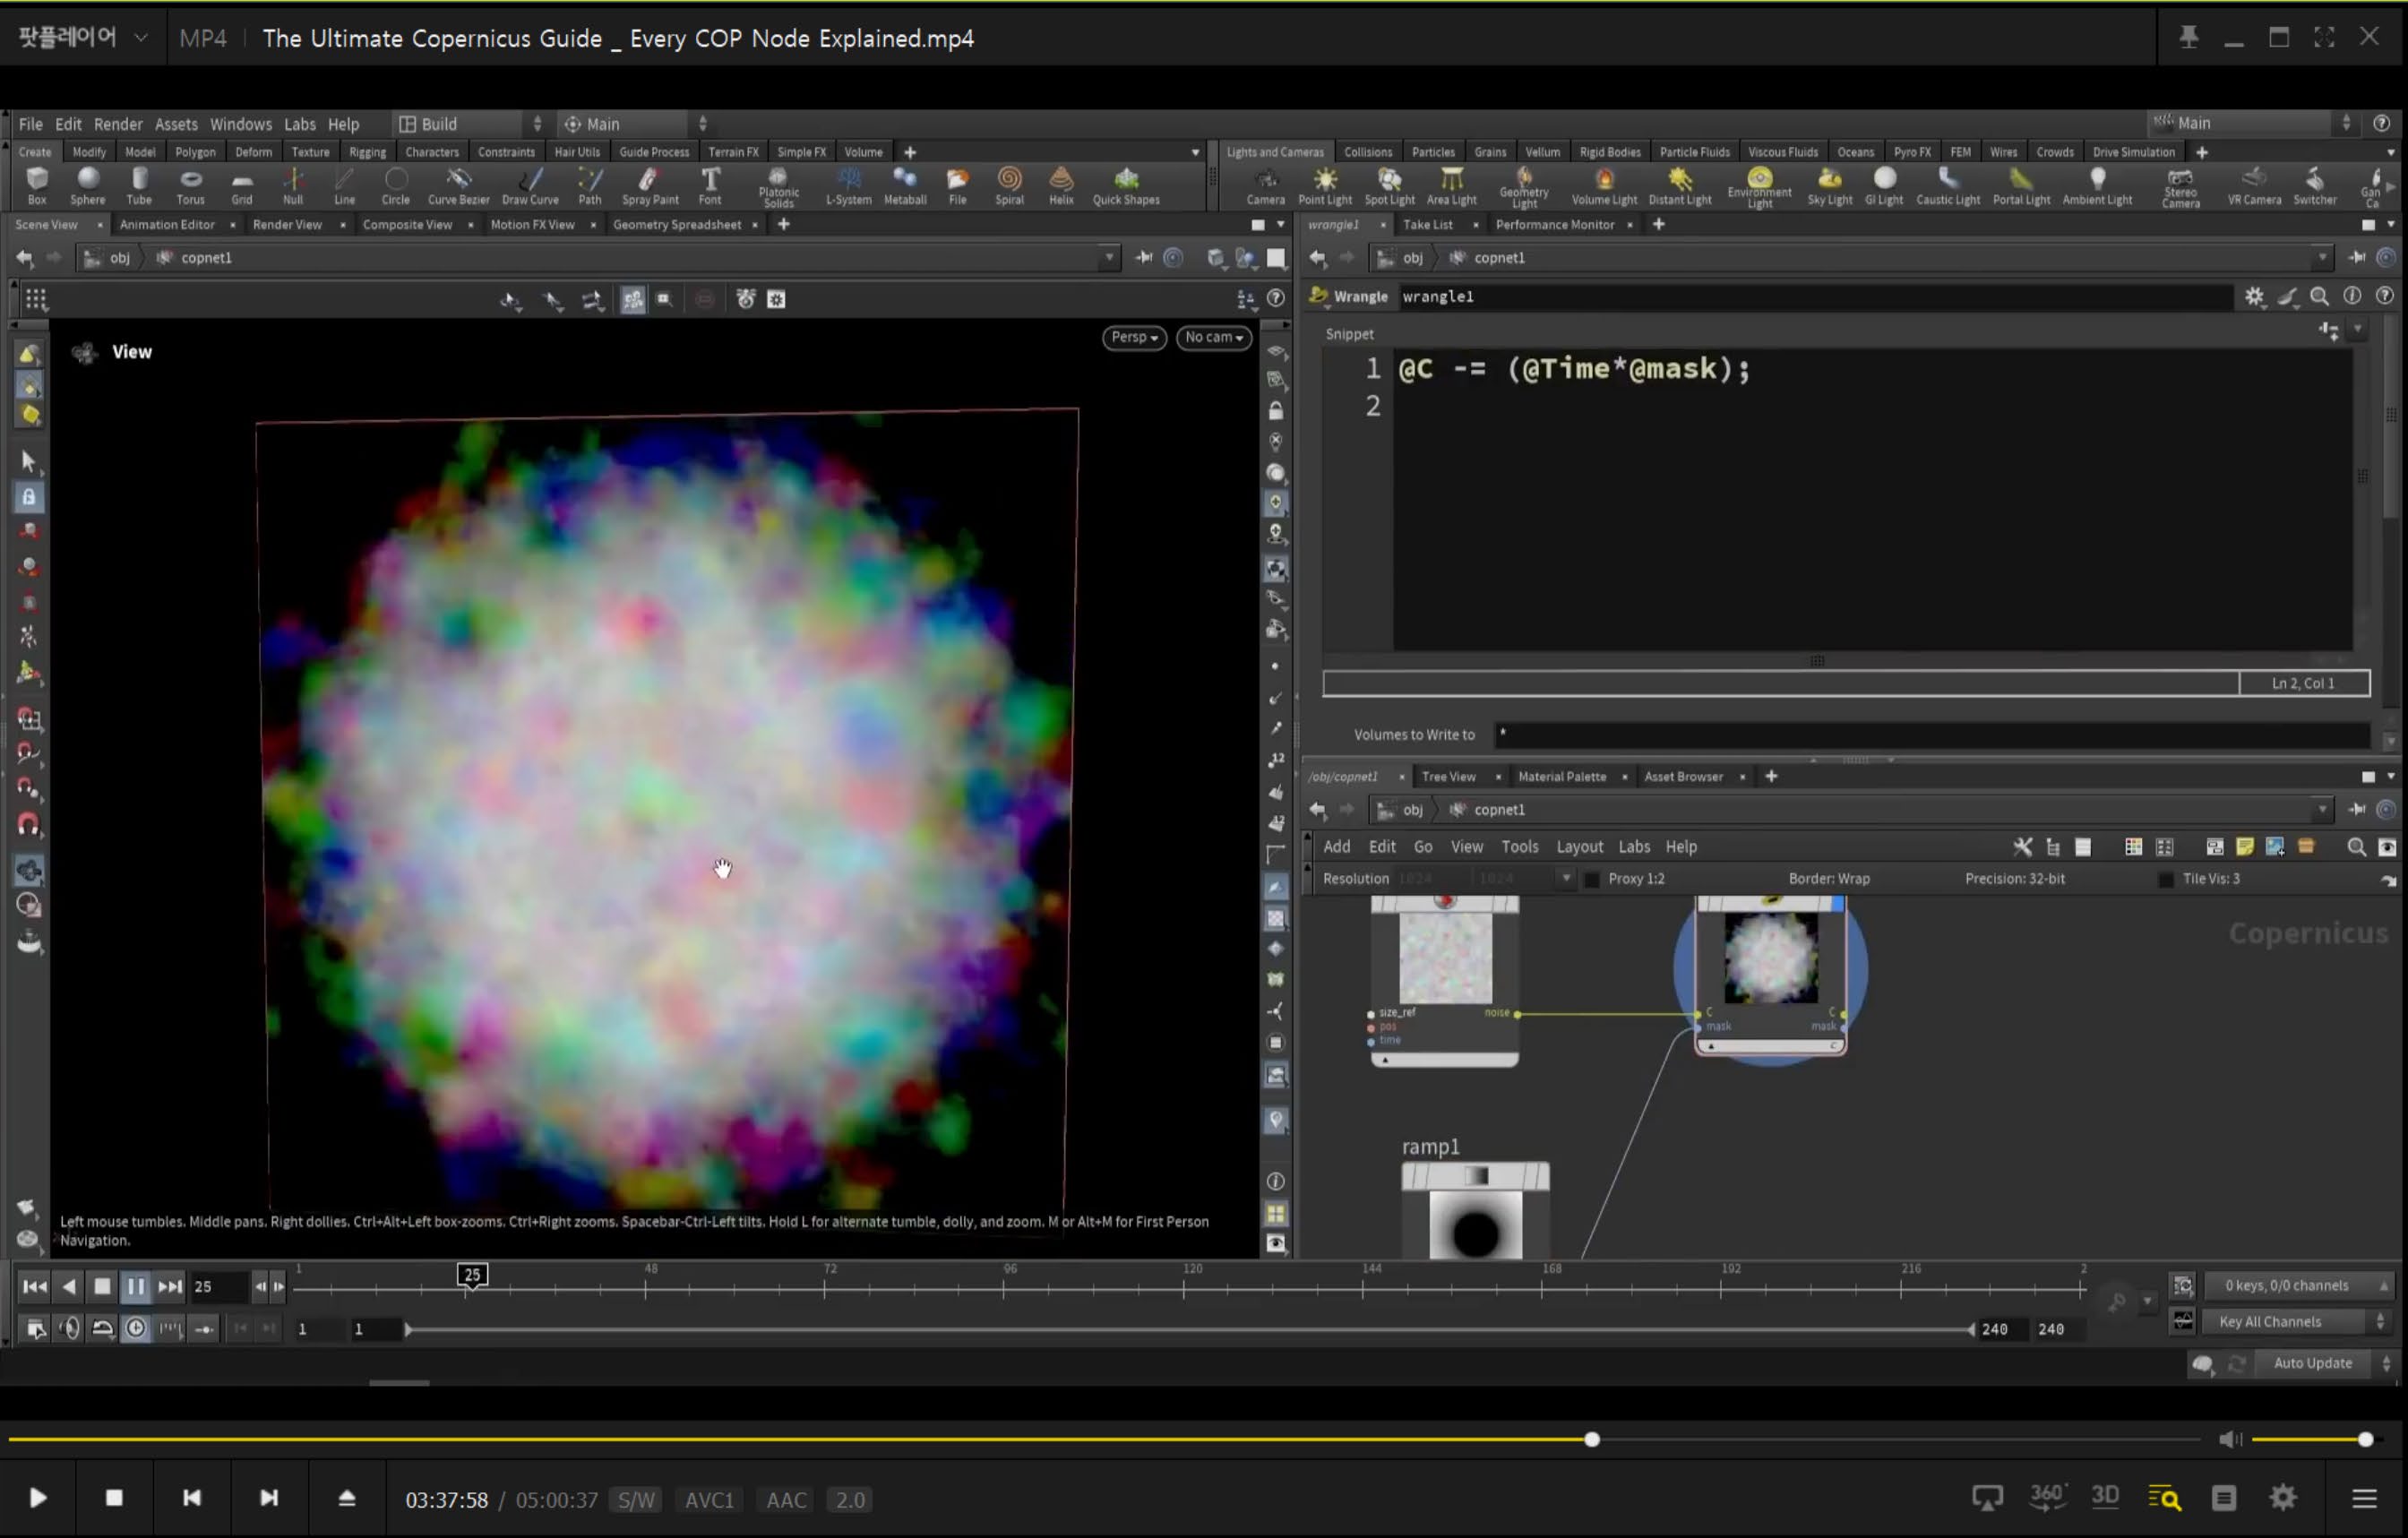This screenshot has width=2408, height=1538.
Task: Choose the Spiral shelf tool
Action: coord(1009,186)
